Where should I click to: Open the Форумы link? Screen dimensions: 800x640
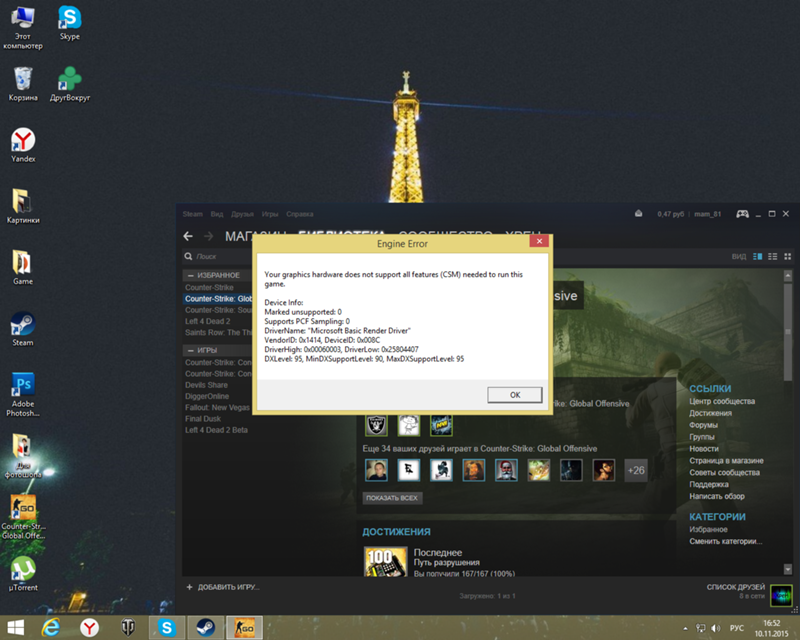click(x=703, y=425)
